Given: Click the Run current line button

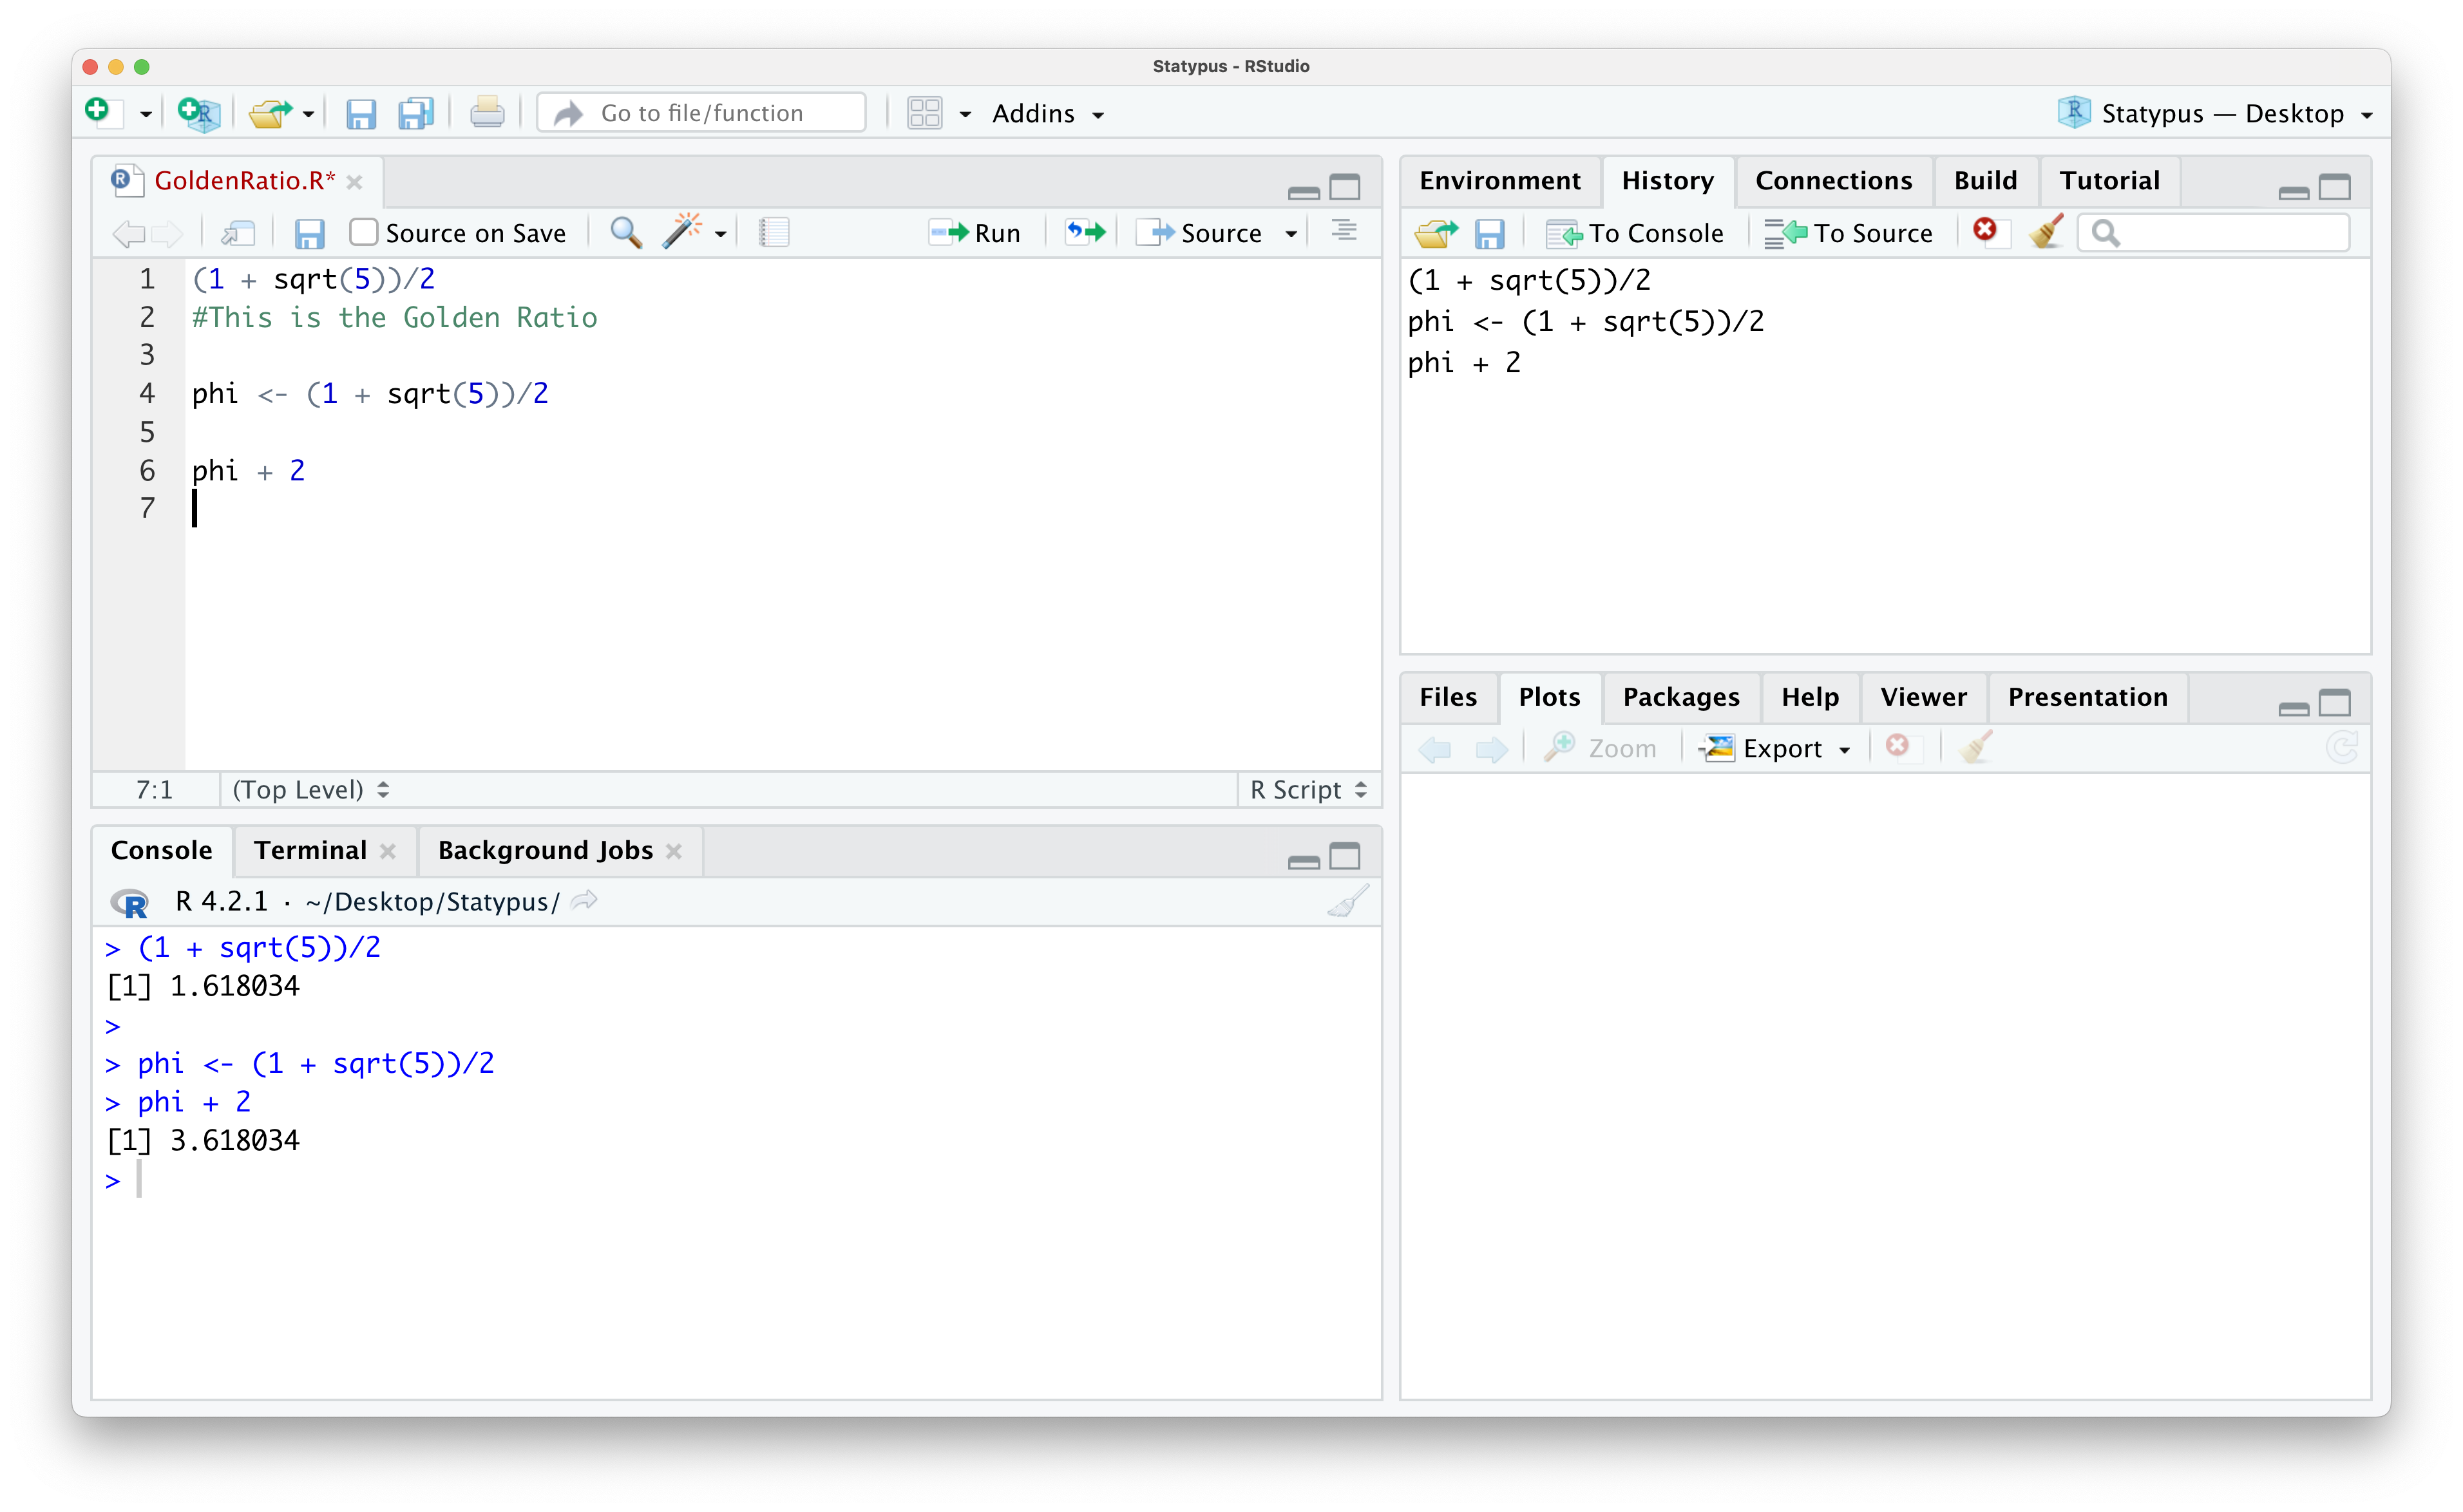Looking at the screenshot, I should click(x=975, y=233).
